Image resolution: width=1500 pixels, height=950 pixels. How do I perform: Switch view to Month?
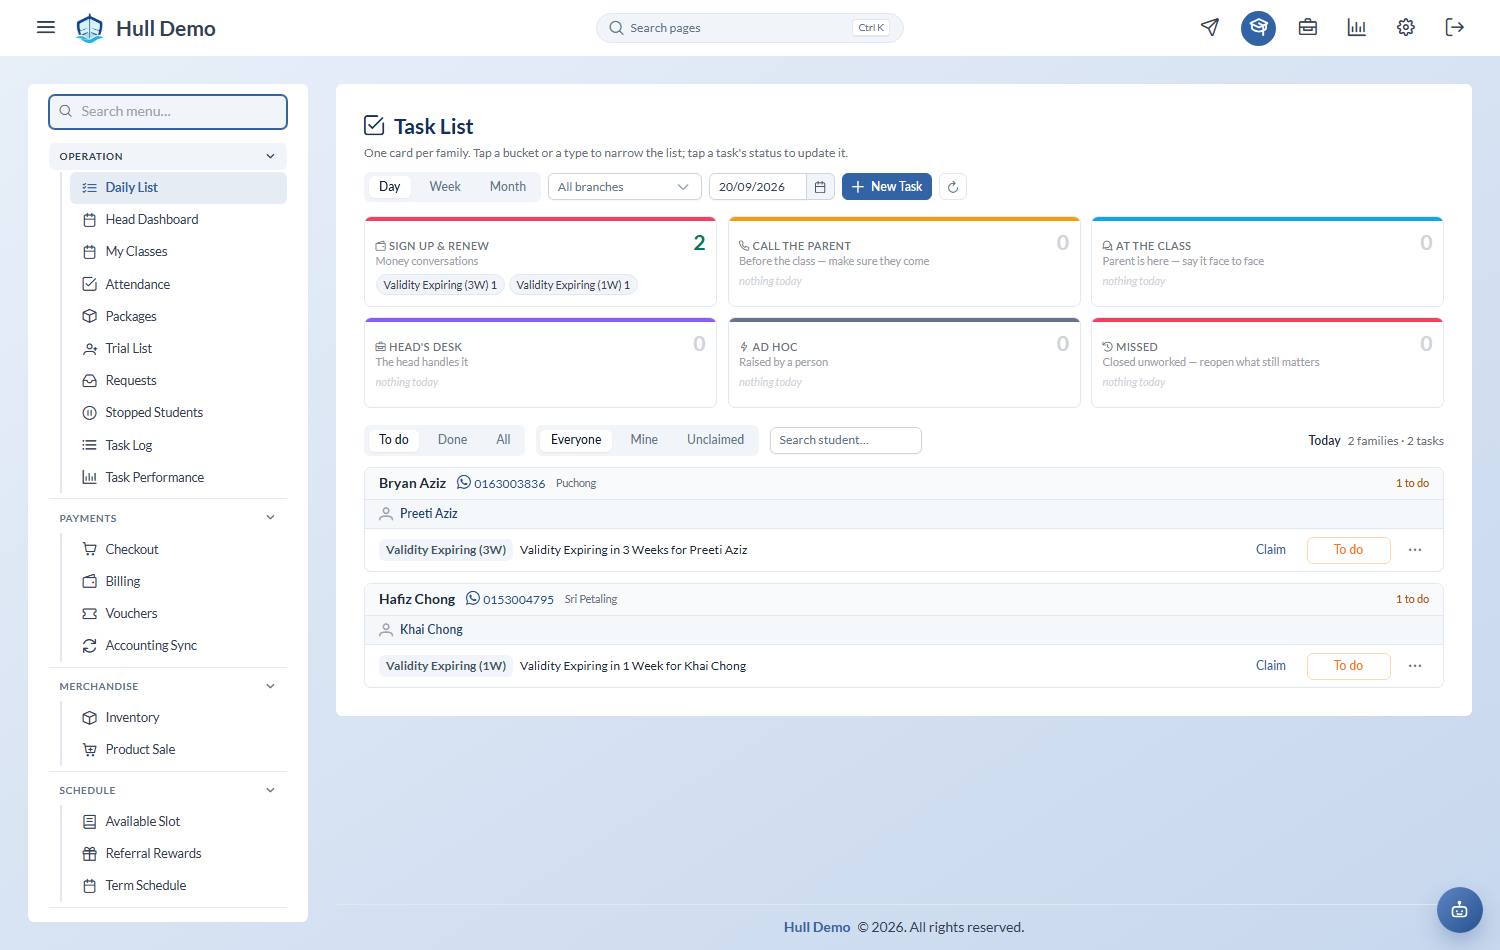(x=508, y=187)
